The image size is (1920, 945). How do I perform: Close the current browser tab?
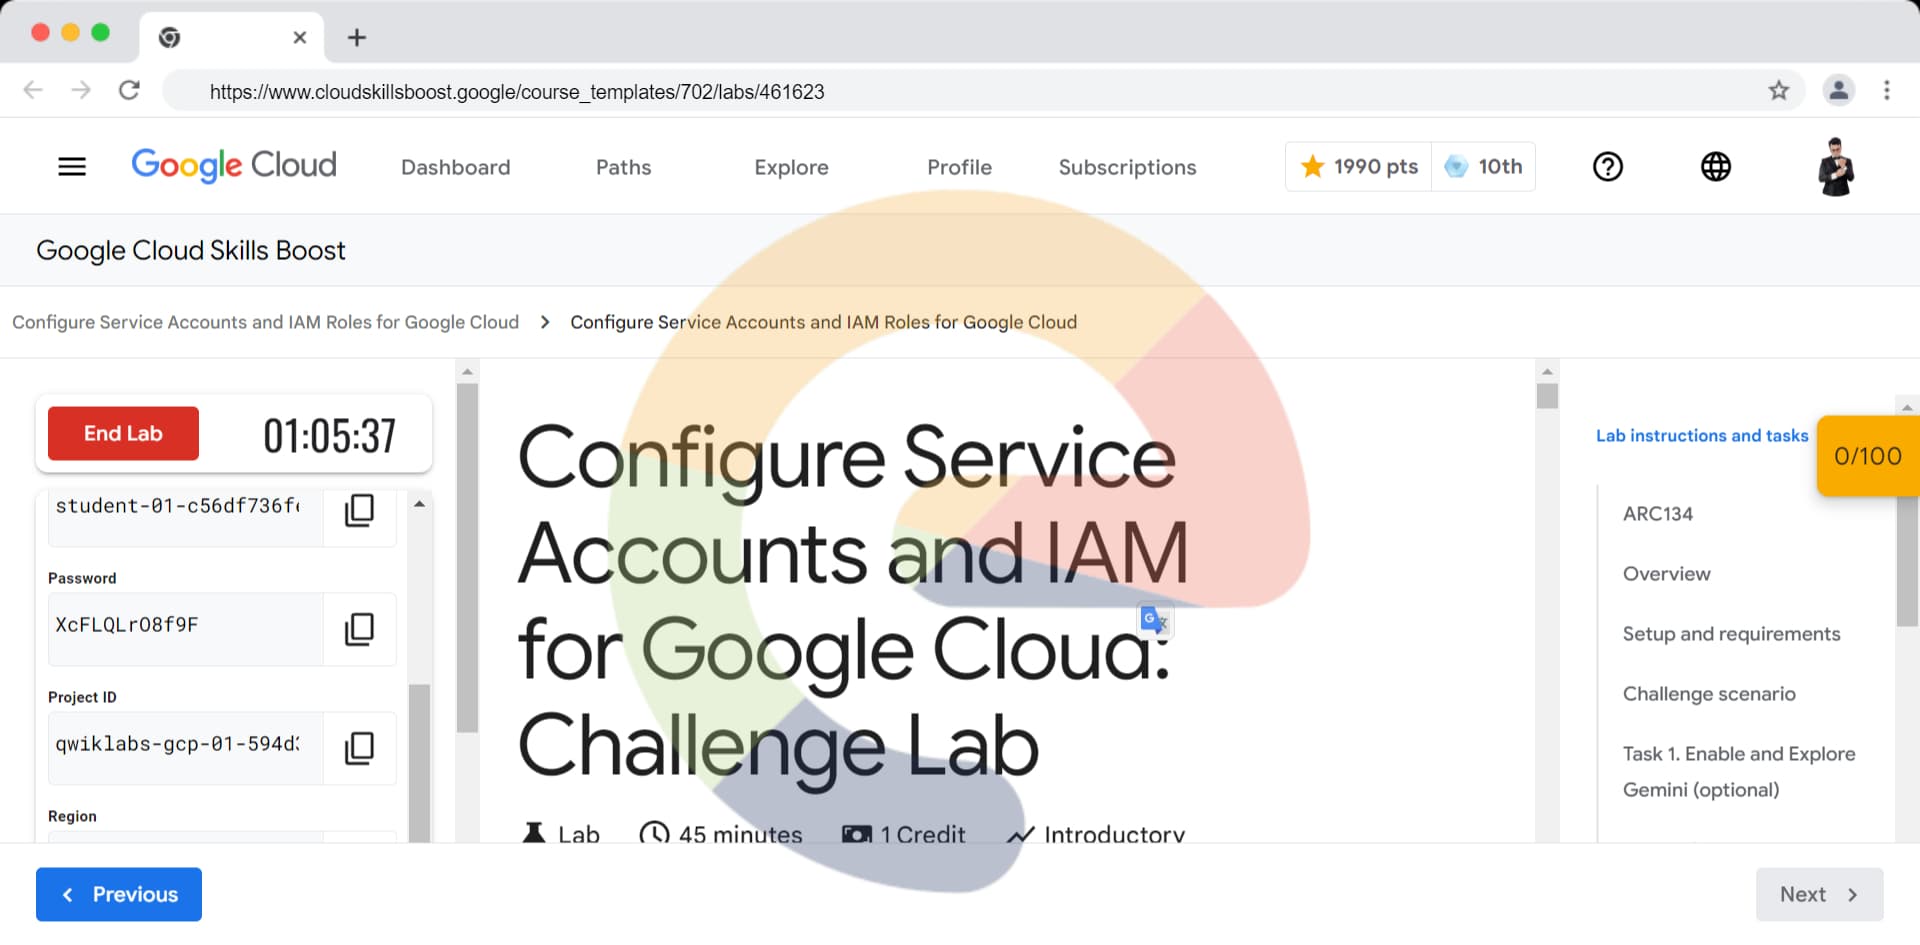(299, 38)
